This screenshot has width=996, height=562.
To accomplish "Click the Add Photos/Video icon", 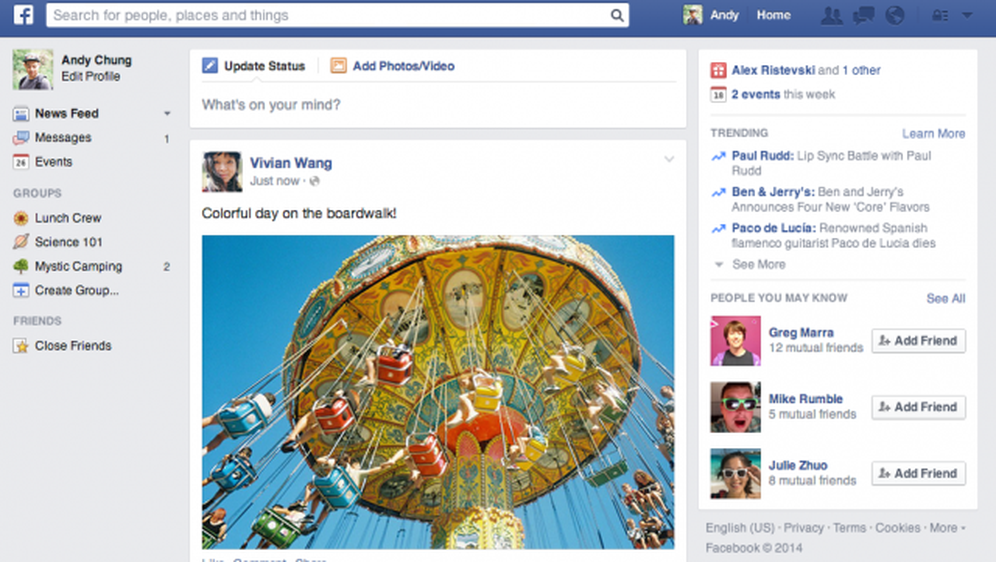I will 338,65.
